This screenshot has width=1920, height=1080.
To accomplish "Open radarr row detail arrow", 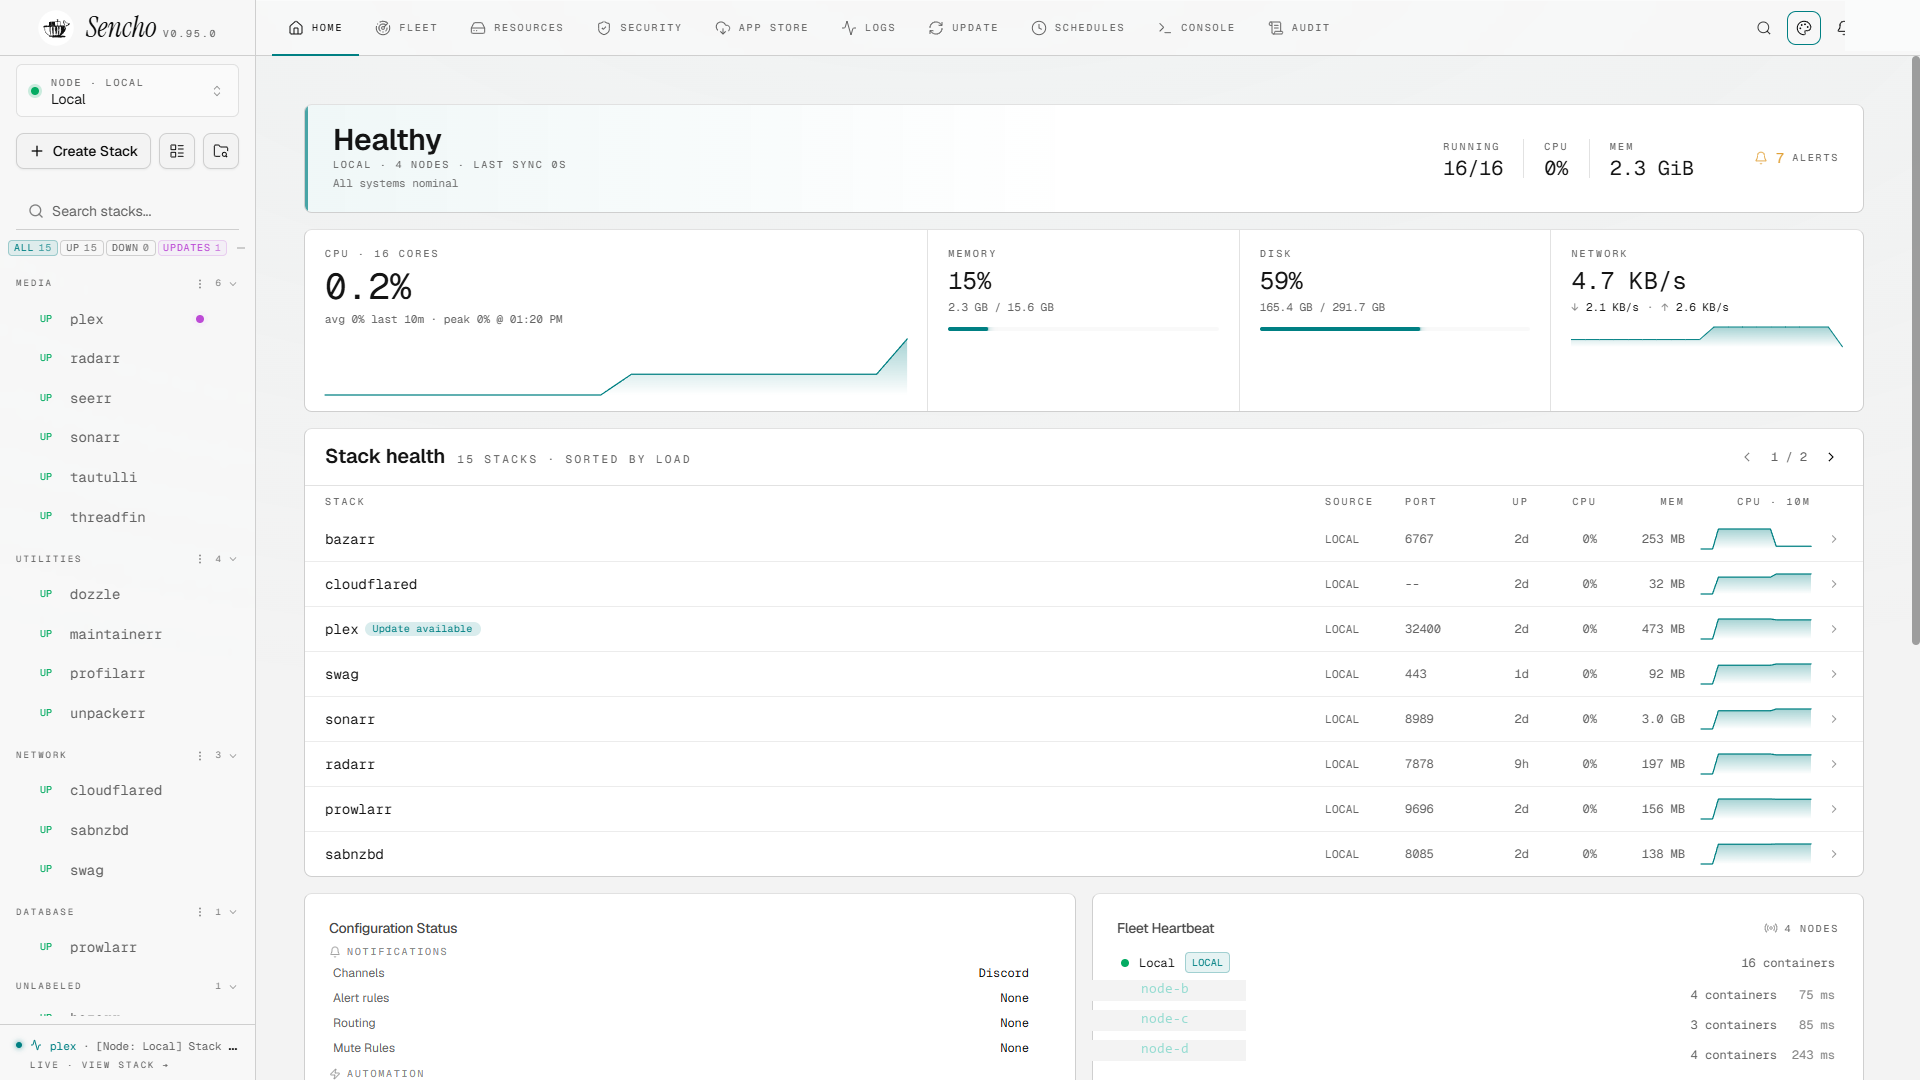I will tap(1834, 764).
